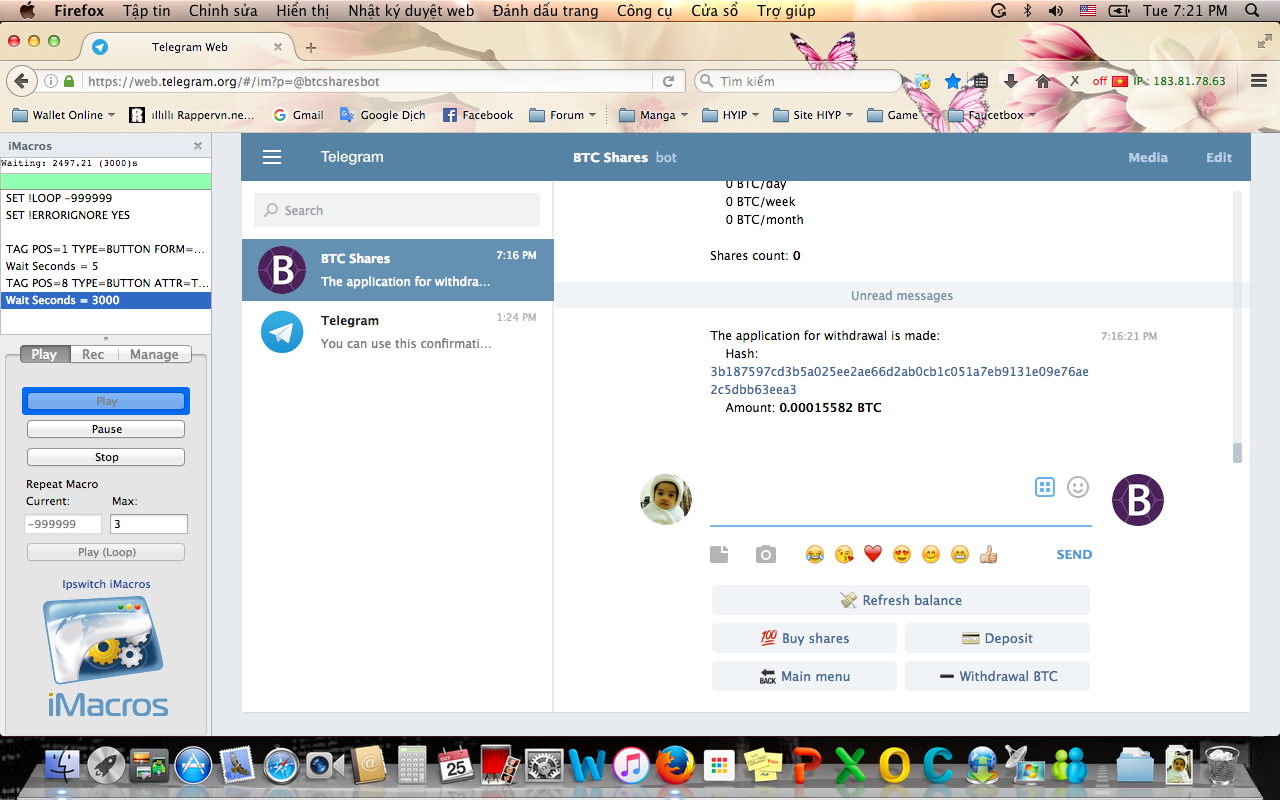This screenshot has width=1280, height=800.
Task: Open the App Store from the dock
Action: tap(193, 766)
